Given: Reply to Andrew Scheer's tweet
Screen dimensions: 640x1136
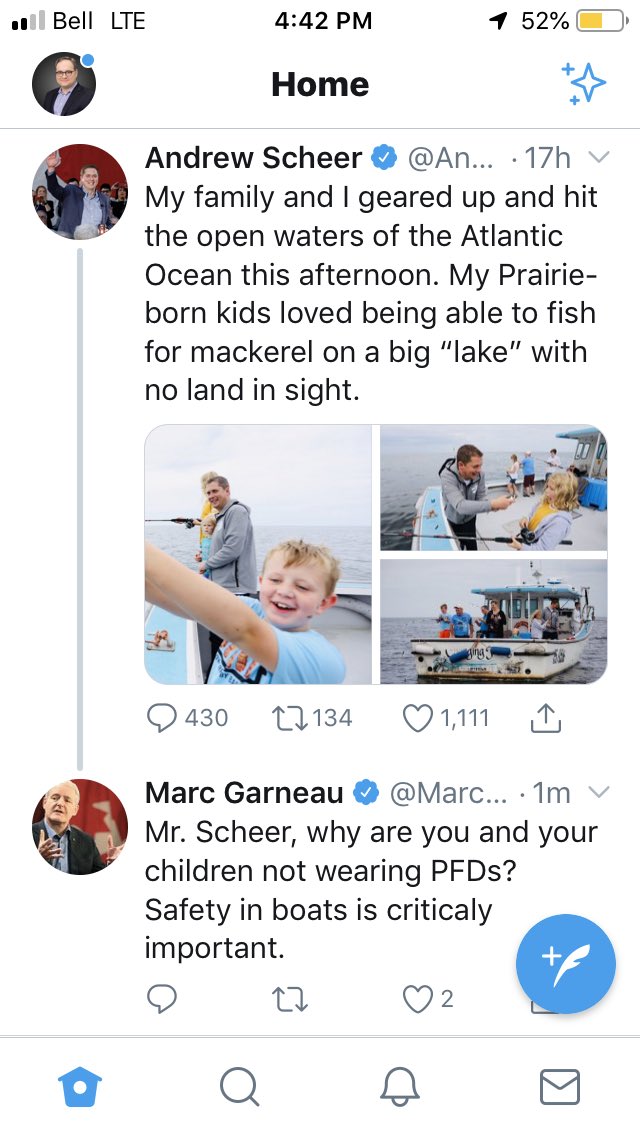Looking at the screenshot, I should (162, 718).
